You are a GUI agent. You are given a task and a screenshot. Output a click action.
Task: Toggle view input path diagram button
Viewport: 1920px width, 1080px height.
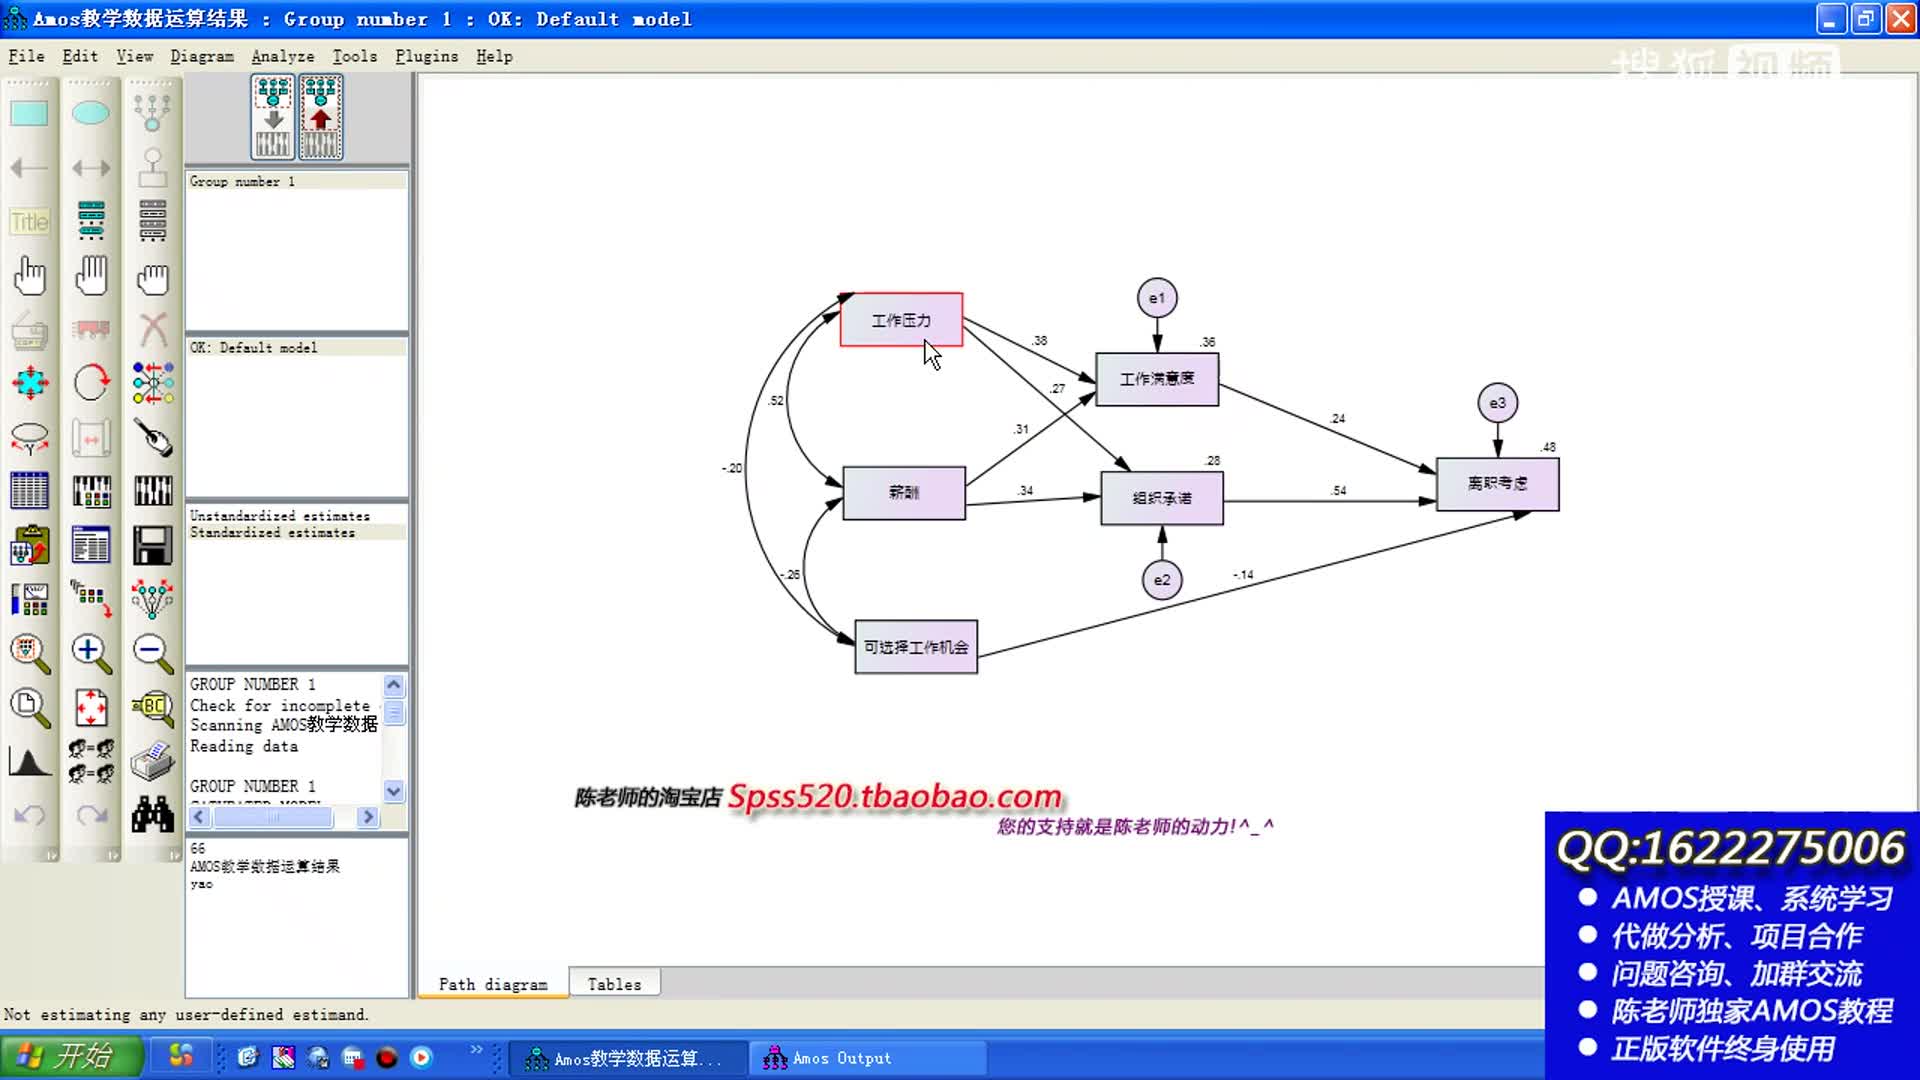[x=273, y=118]
